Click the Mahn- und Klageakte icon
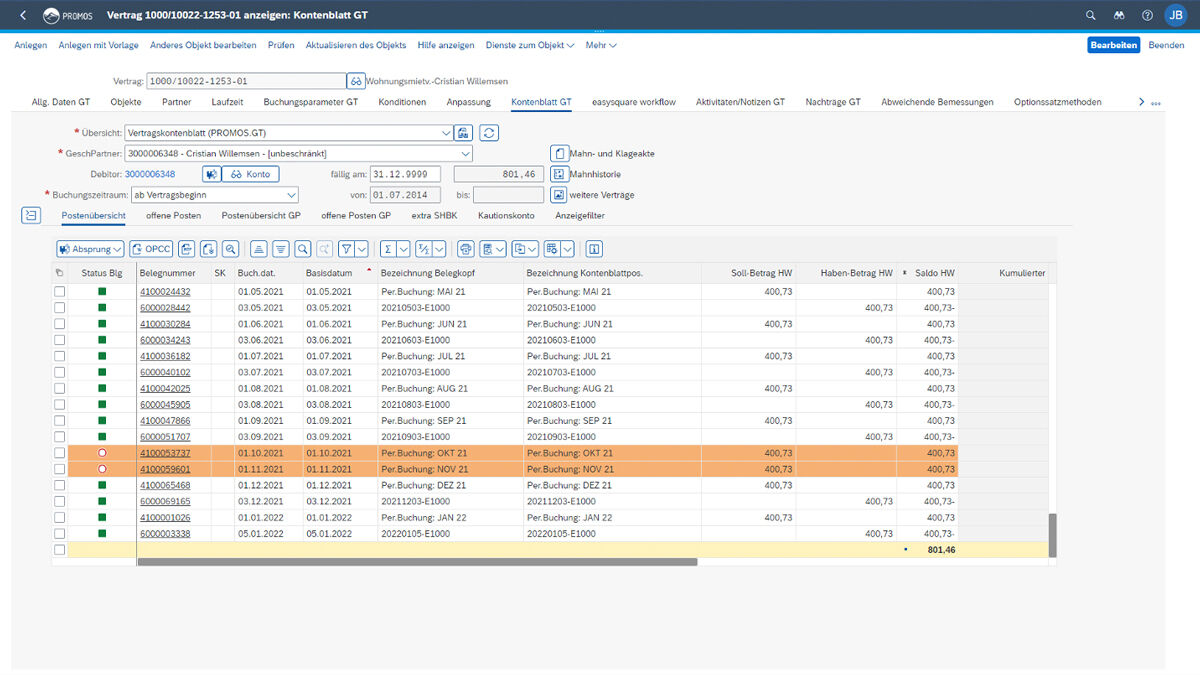Image resolution: width=1200 pixels, height=675 pixels. tap(560, 154)
